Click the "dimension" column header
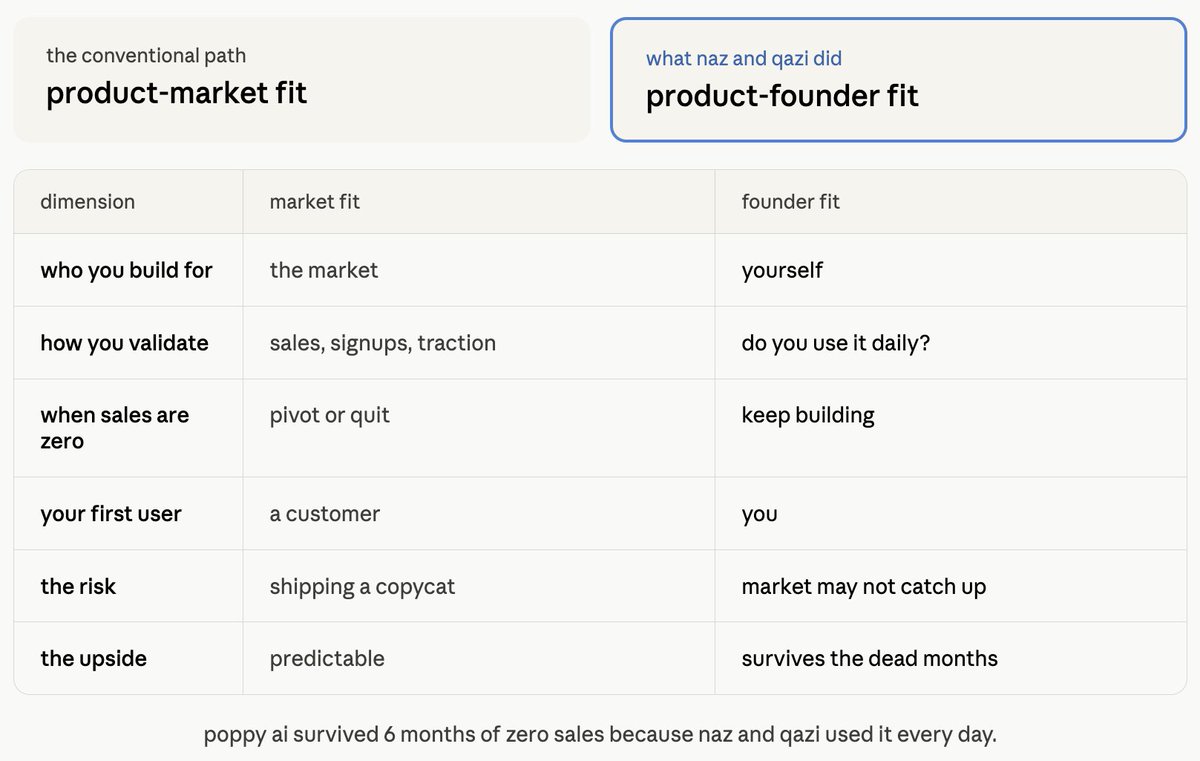The height and width of the screenshot is (761, 1200). tap(87, 202)
